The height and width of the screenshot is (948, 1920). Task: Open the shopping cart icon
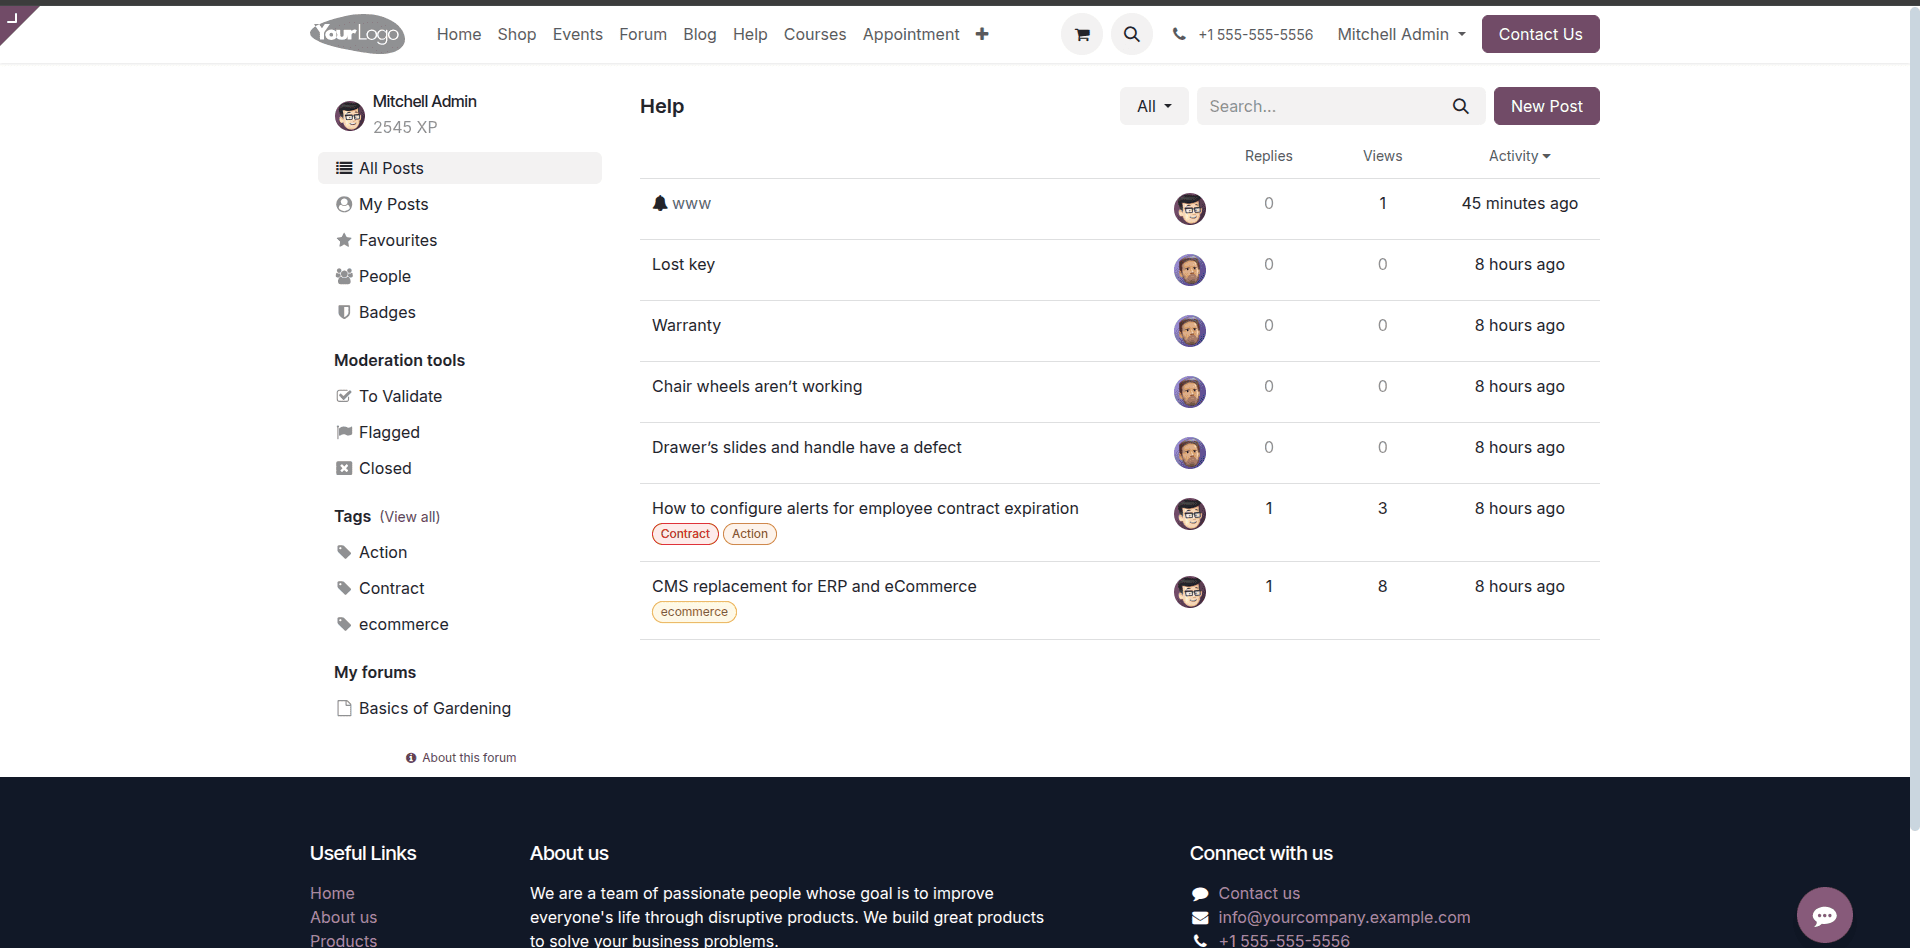pyautogui.click(x=1081, y=34)
